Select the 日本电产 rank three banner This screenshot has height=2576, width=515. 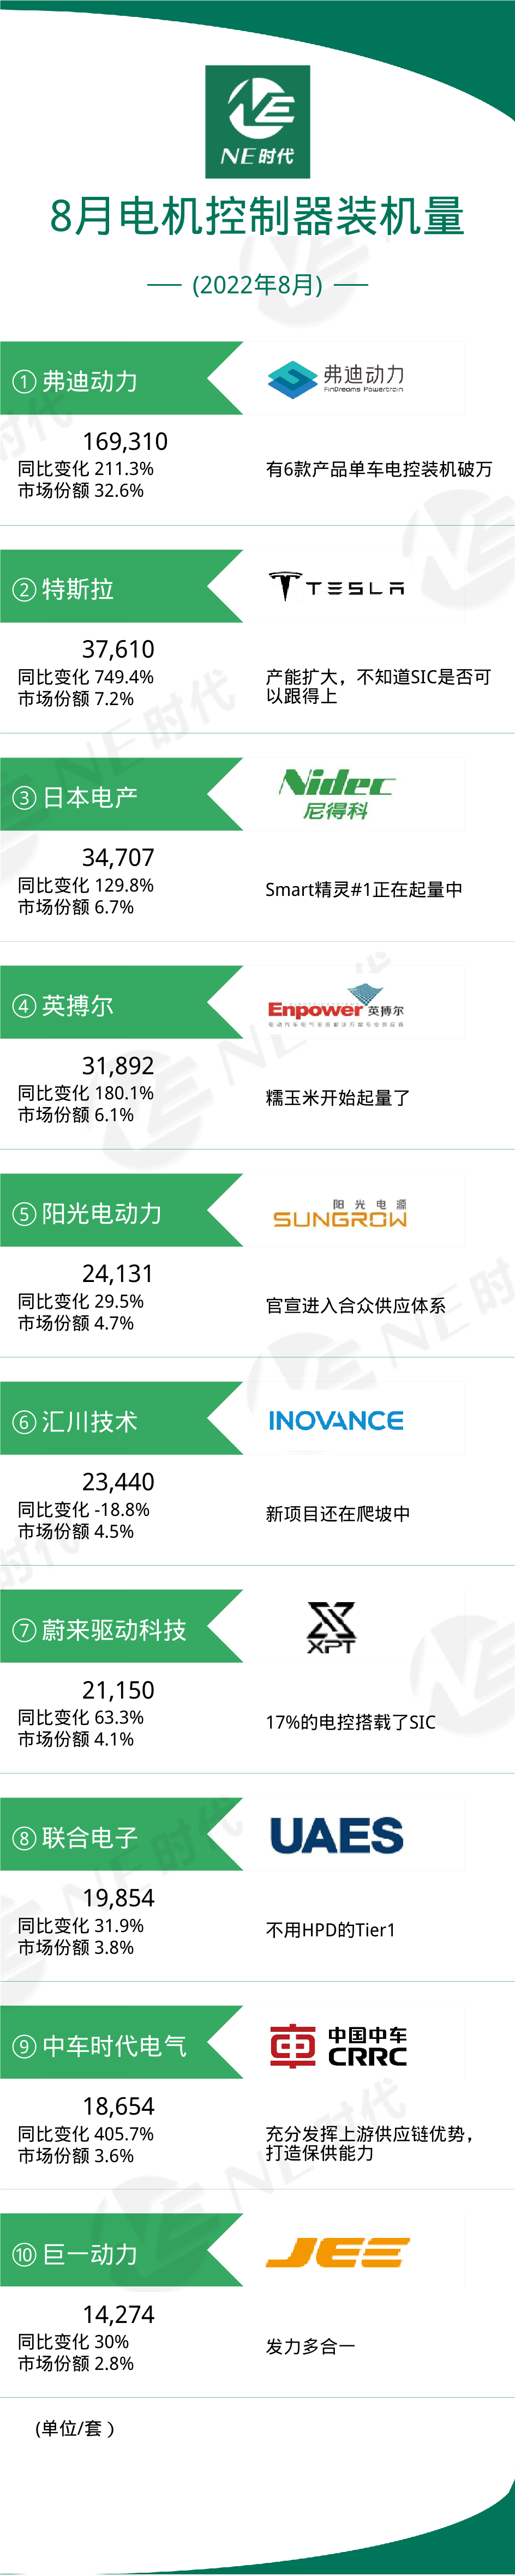pyautogui.click(x=110, y=797)
